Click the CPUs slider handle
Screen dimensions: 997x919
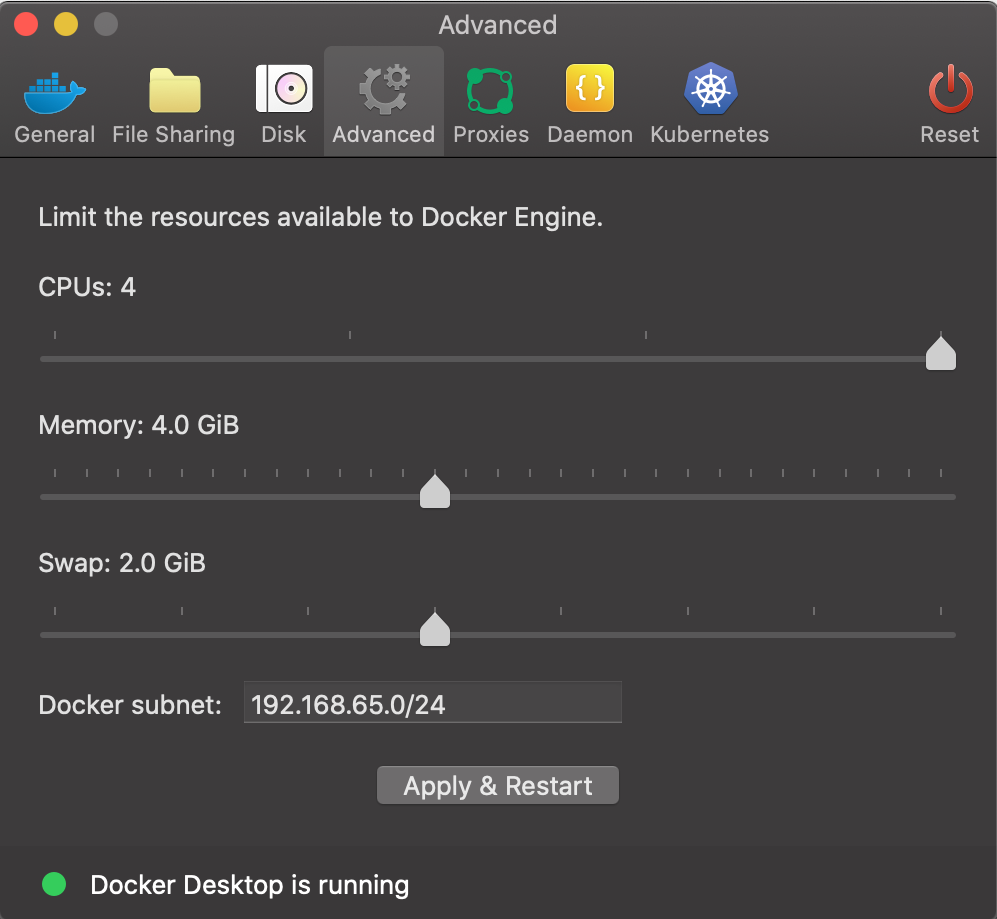[x=940, y=353]
